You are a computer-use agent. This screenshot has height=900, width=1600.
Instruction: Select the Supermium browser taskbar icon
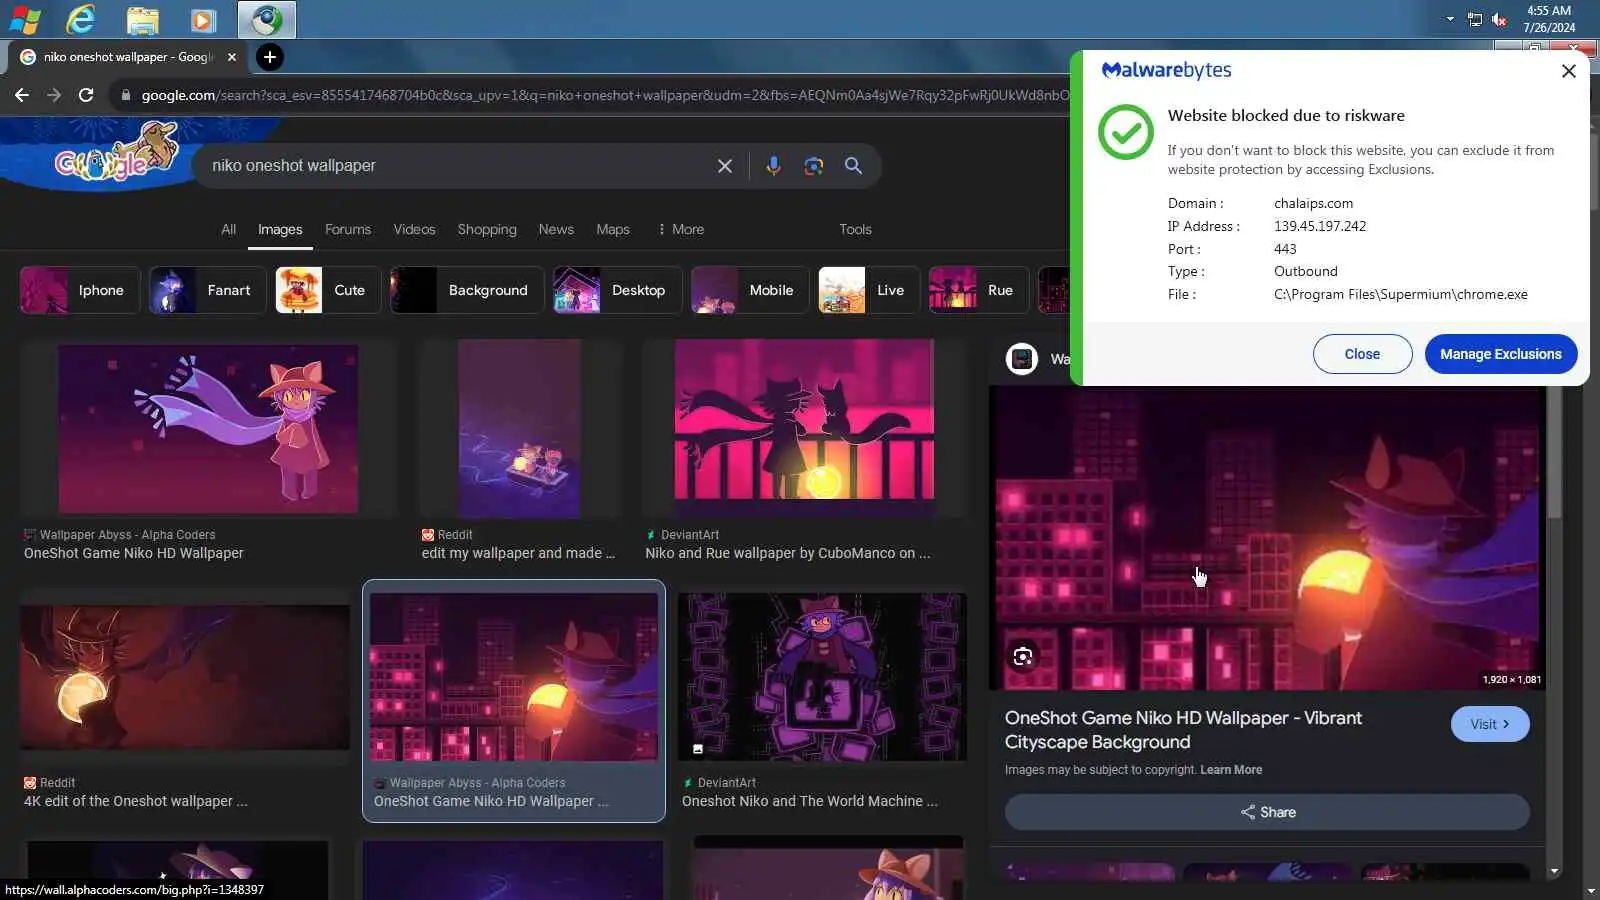click(266, 19)
